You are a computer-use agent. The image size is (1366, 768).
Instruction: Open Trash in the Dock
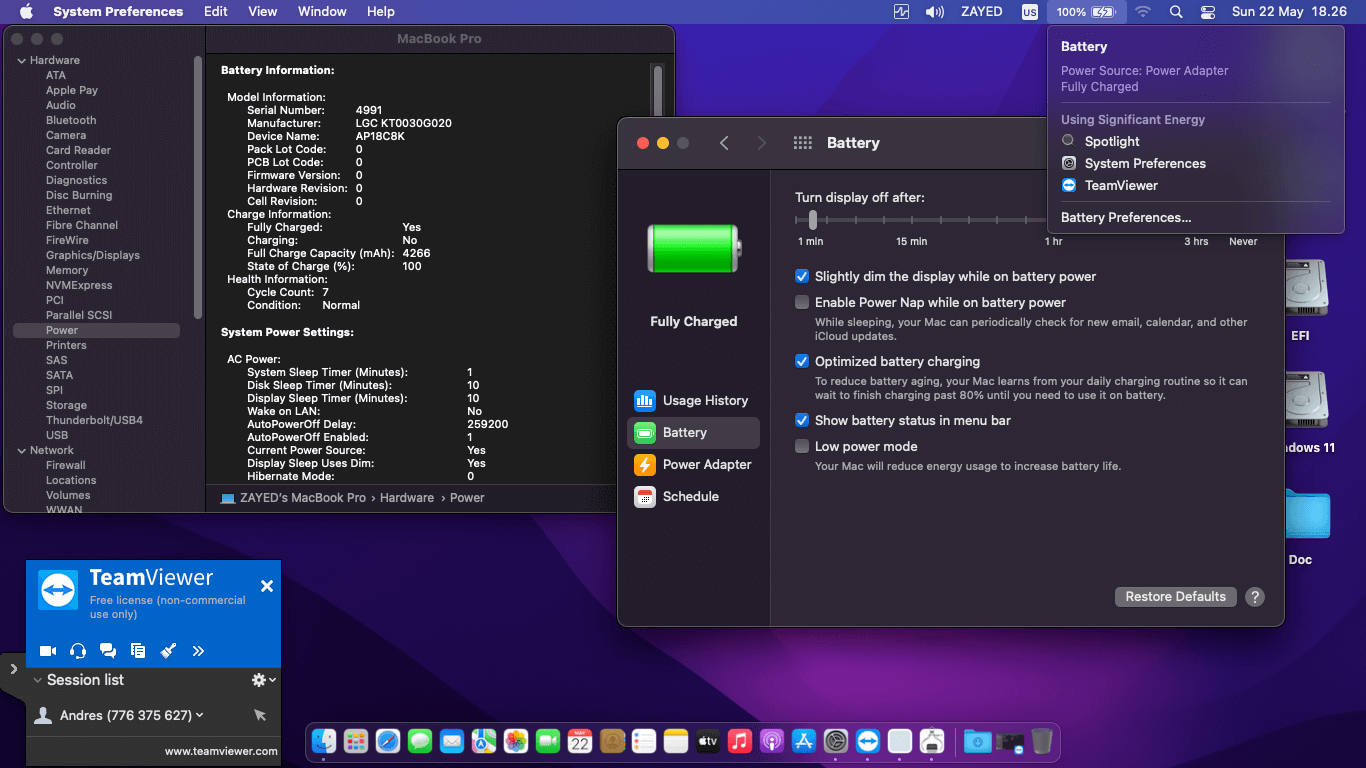pos(1042,741)
